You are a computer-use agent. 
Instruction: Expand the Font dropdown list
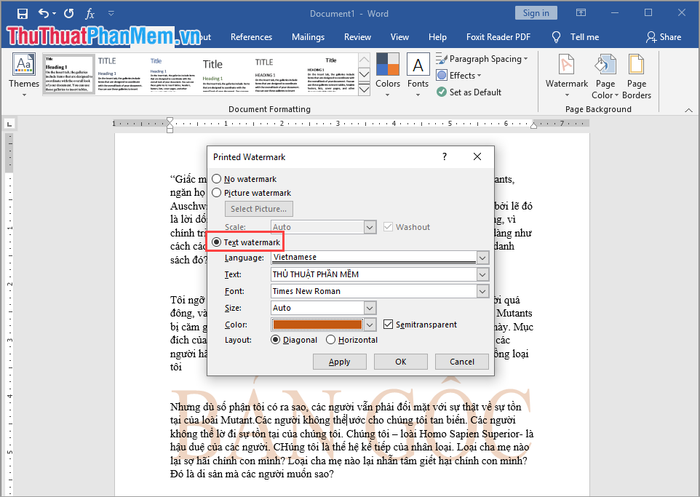click(482, 291)
